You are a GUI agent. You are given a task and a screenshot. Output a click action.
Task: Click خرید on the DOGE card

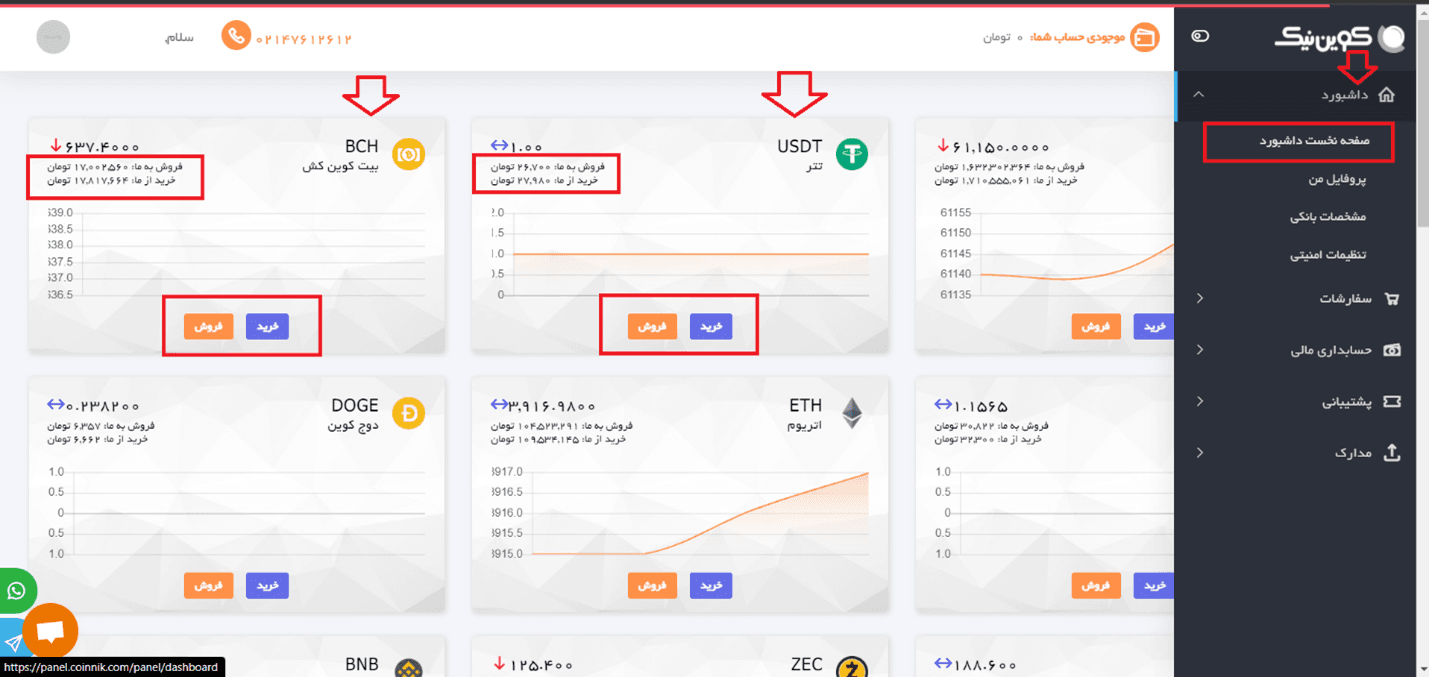click(267, 585)
